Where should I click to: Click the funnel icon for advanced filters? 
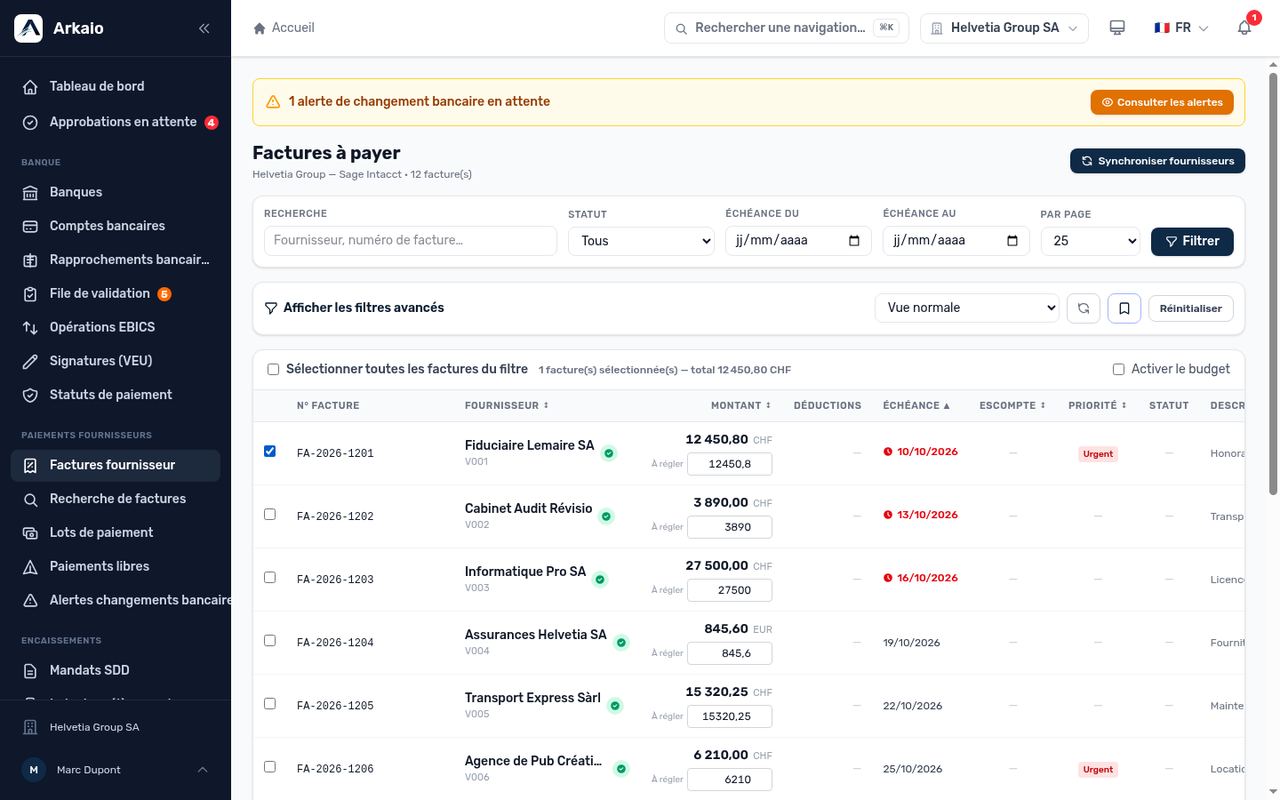coord(270,308)
